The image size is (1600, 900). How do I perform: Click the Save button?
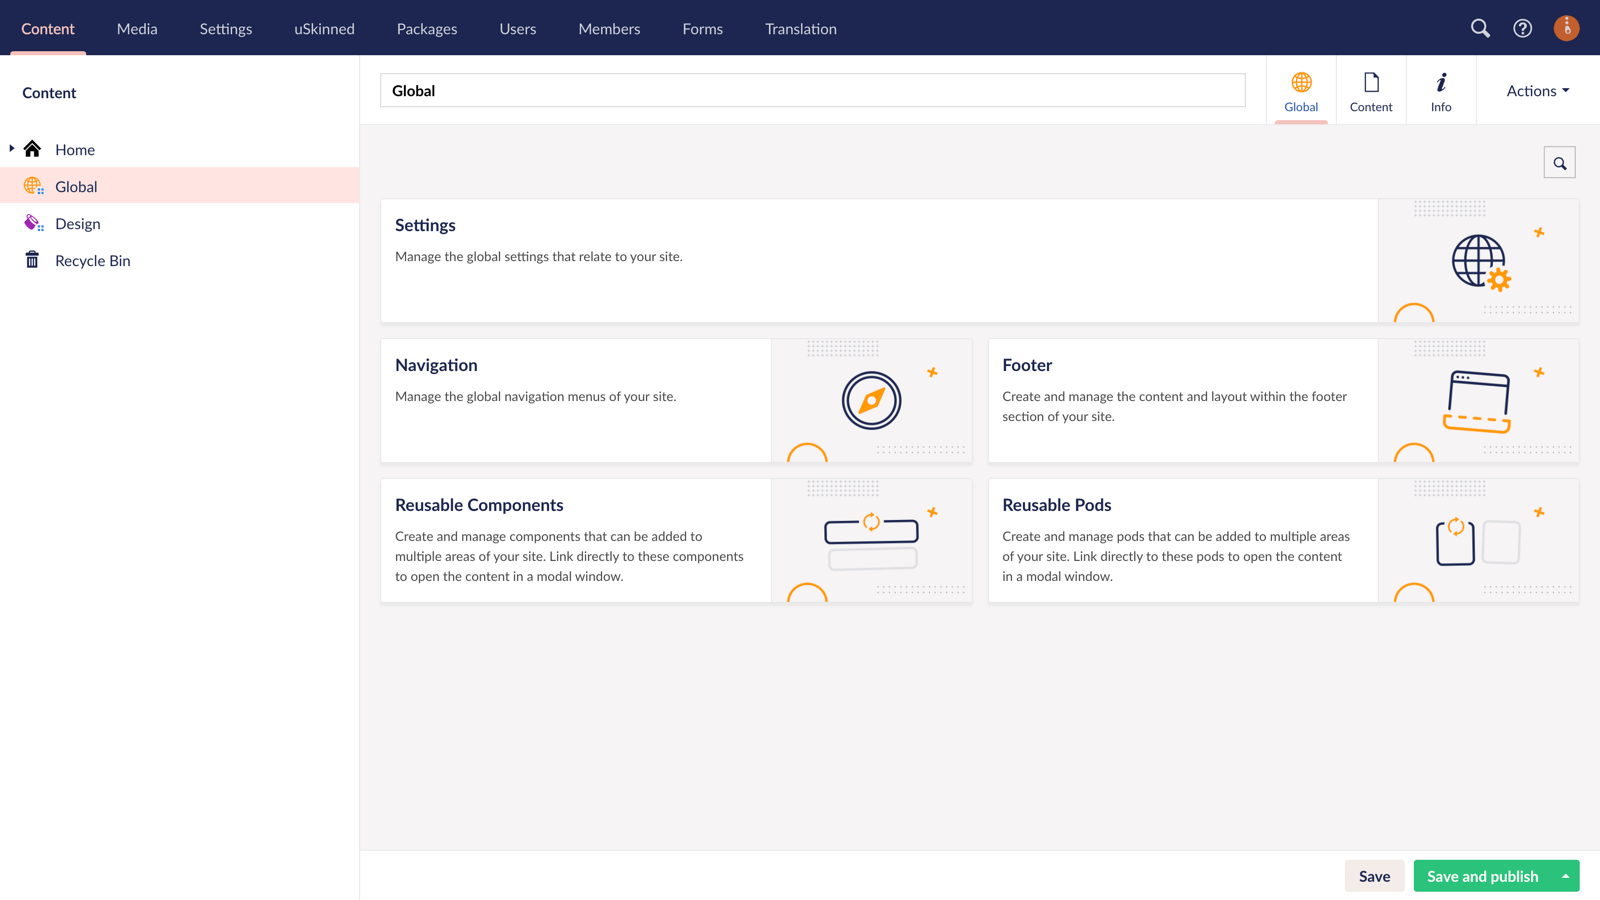click(1375, 875)
